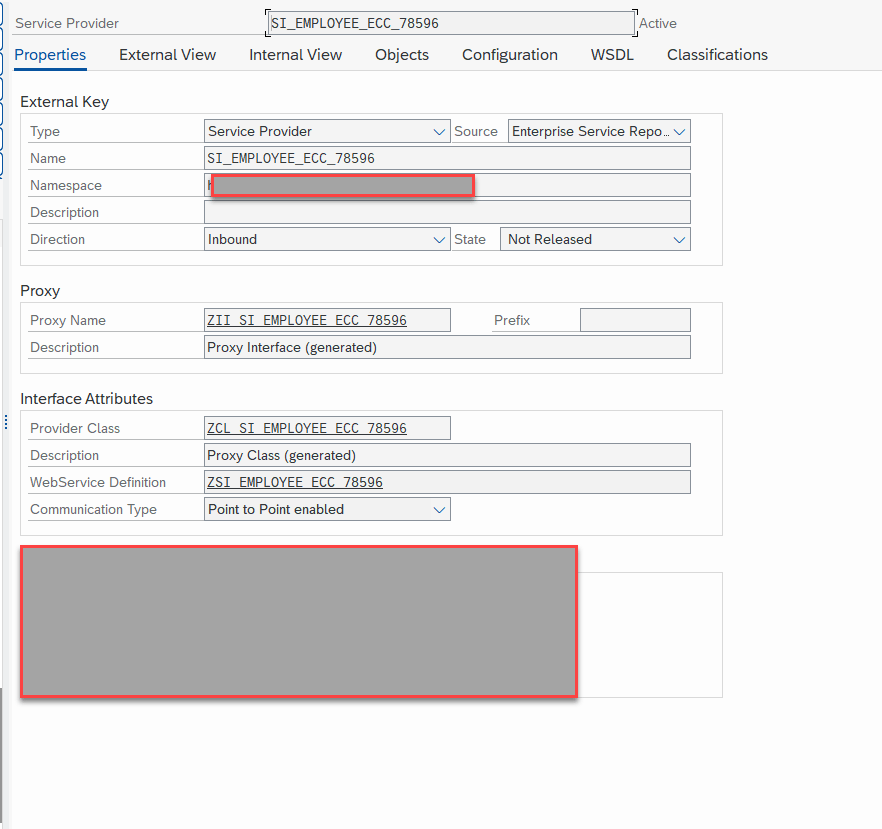Image resolution: width=882 pixels, height=829 pixels.
Task: Switch to the Properties tab
Action: 50,55
